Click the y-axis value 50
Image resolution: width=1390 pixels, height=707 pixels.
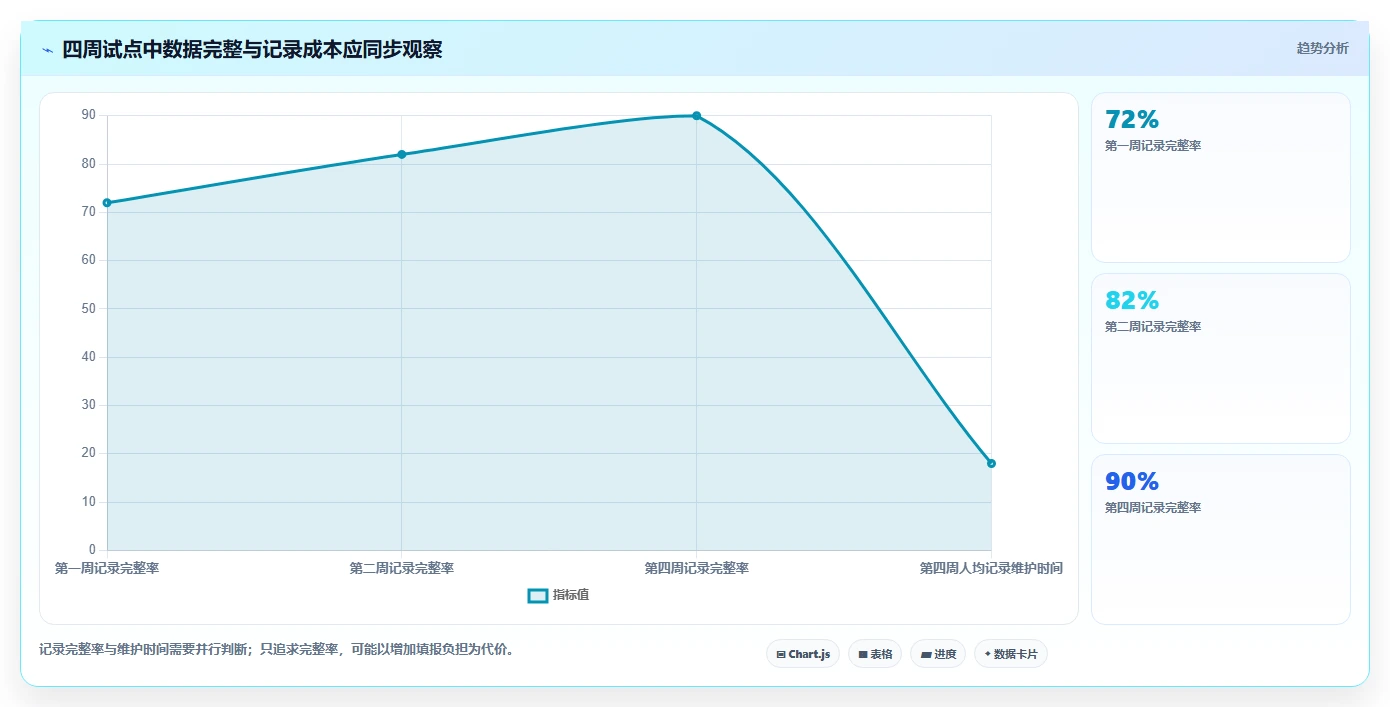pos(89,308)
